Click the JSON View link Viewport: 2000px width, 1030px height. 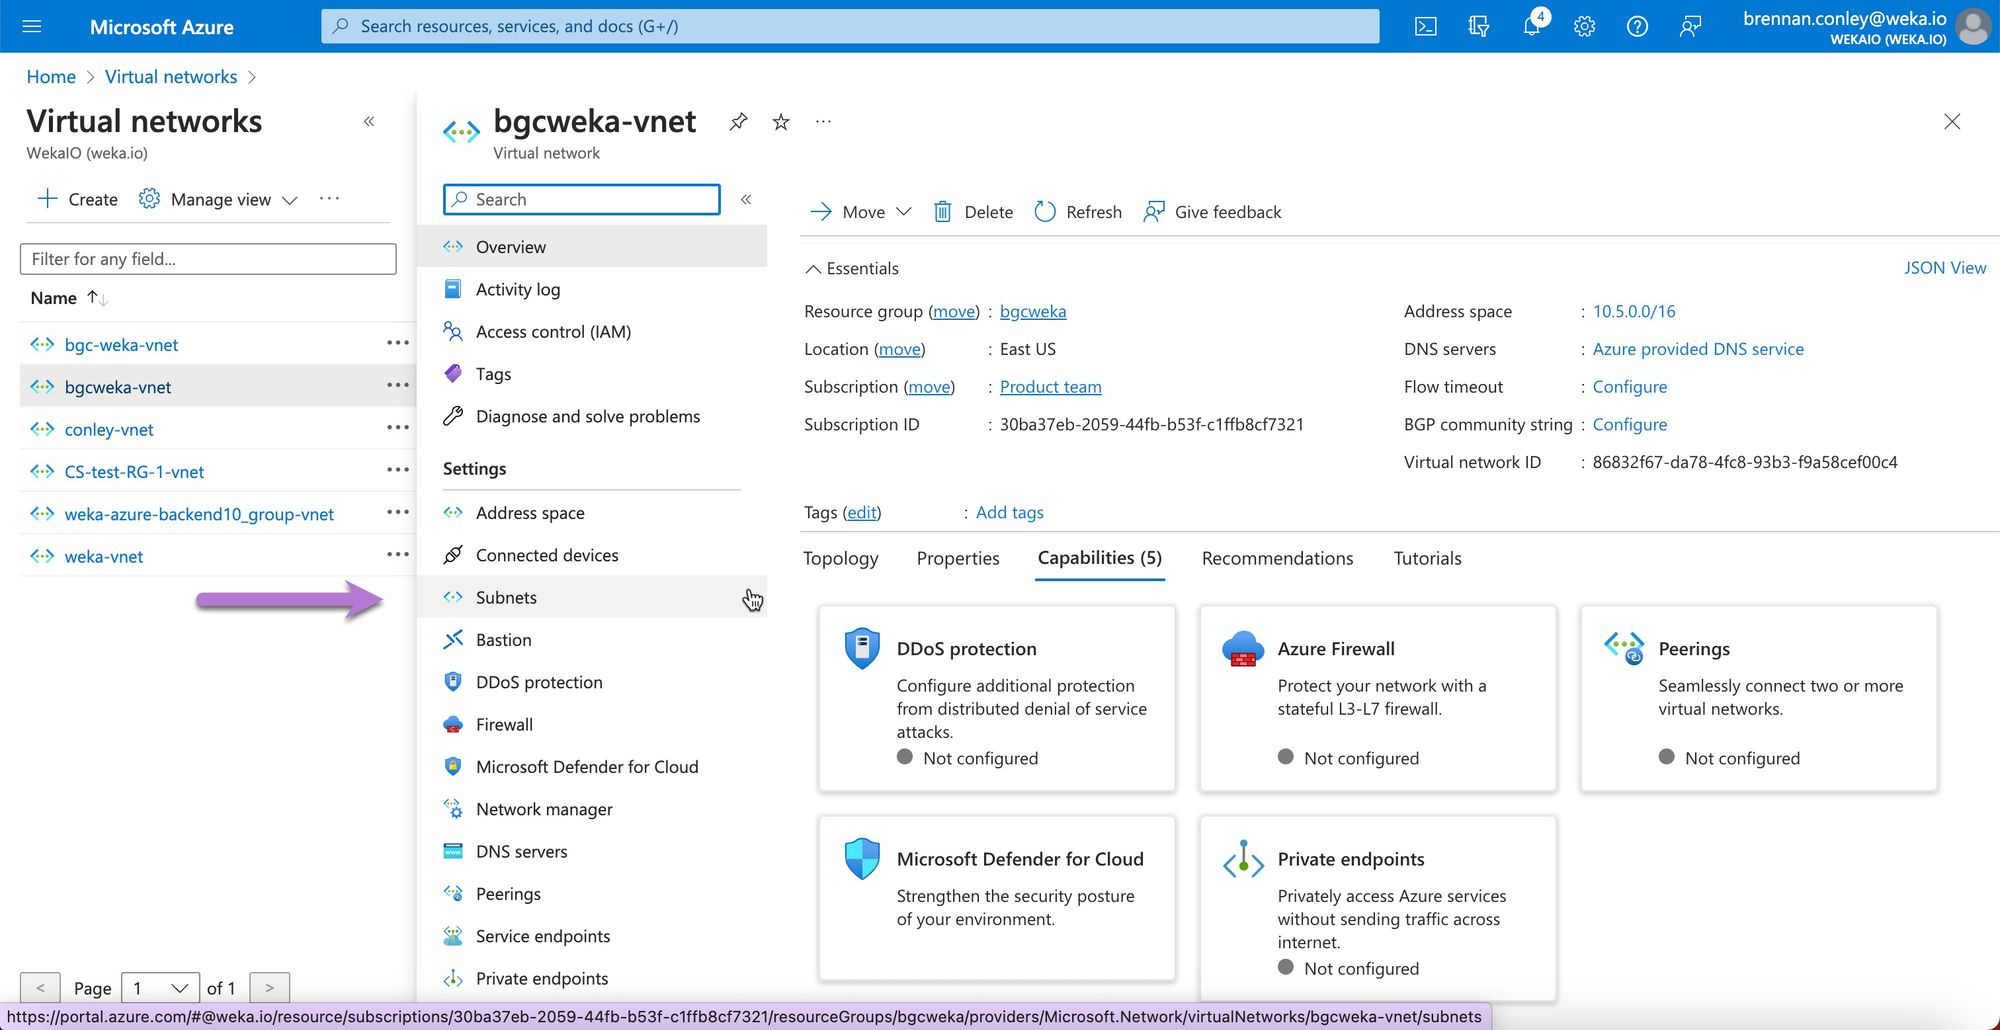coord(1944,268)
